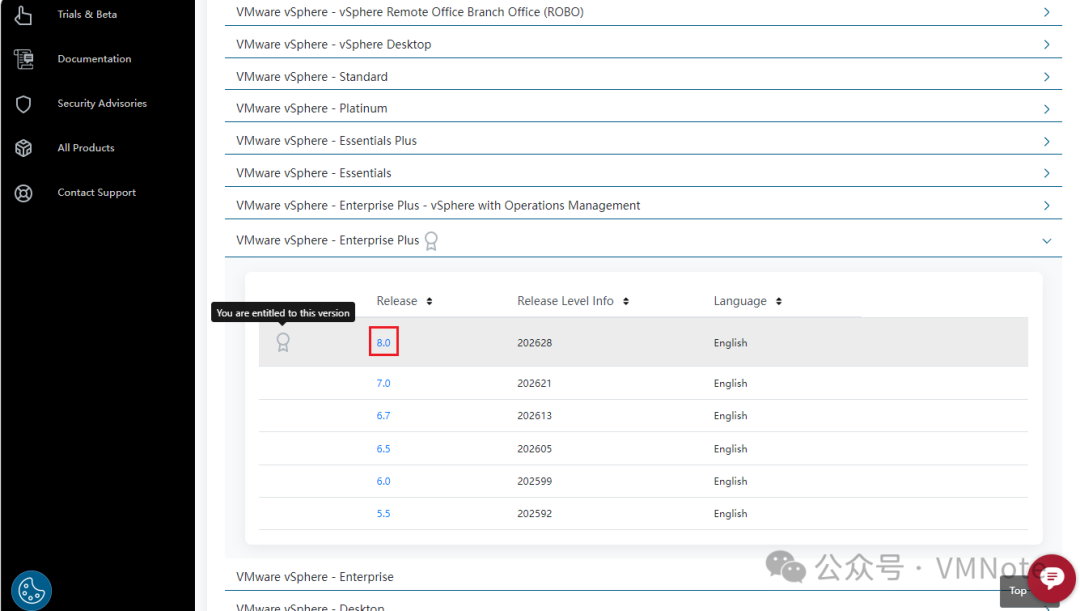Image resolution: width=1080 pixels, height=611 pixels.
Task: Expand vSphere Remote Office Branch Office chevron
Action: click(1046, 12)
